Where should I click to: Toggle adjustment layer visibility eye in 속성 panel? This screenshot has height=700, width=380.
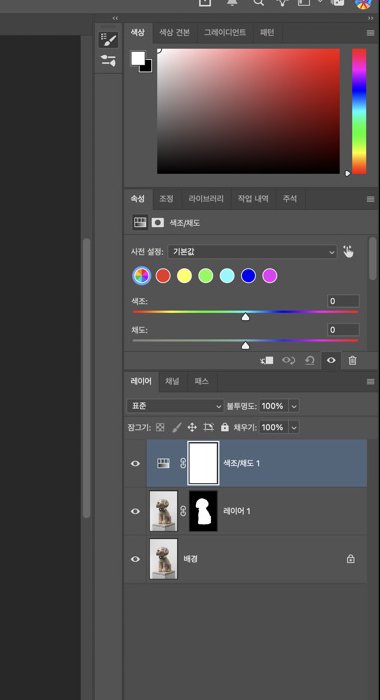(331, 361)
